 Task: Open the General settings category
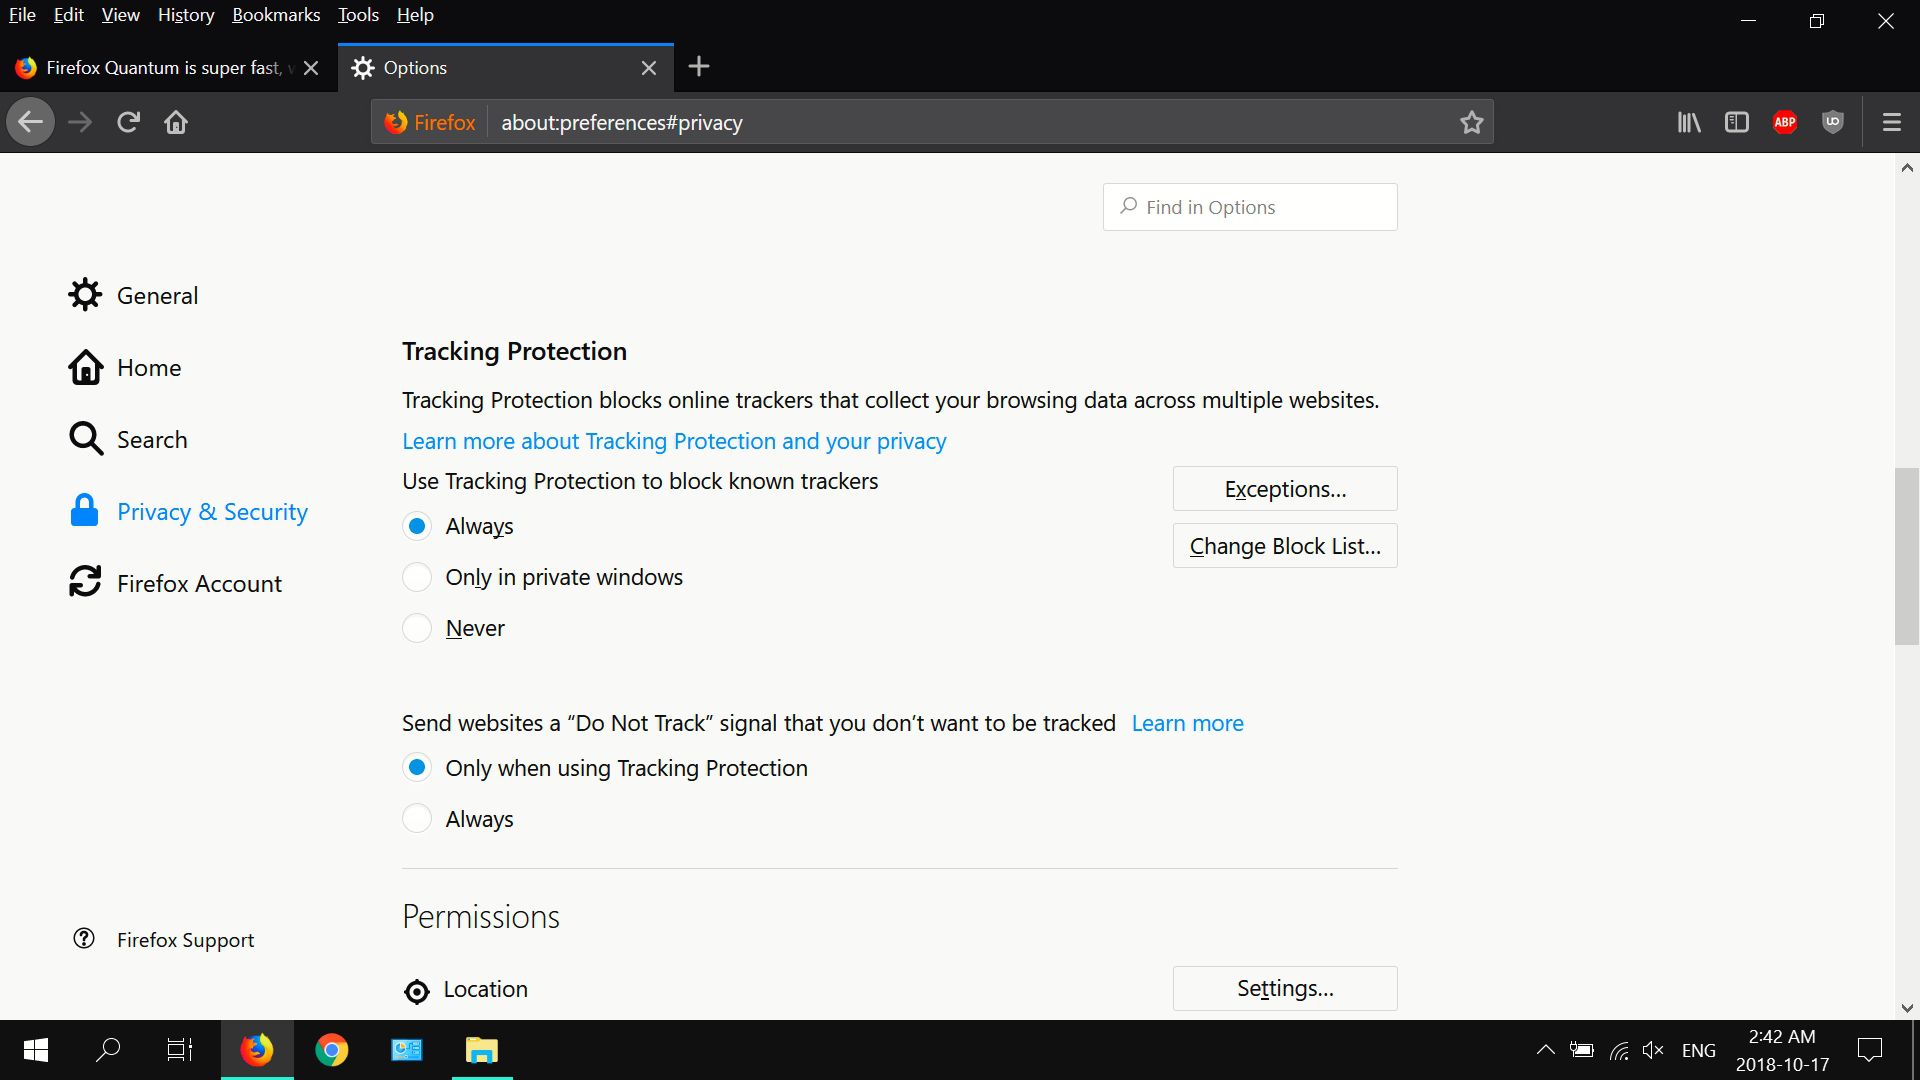click(x=134, y=295)
